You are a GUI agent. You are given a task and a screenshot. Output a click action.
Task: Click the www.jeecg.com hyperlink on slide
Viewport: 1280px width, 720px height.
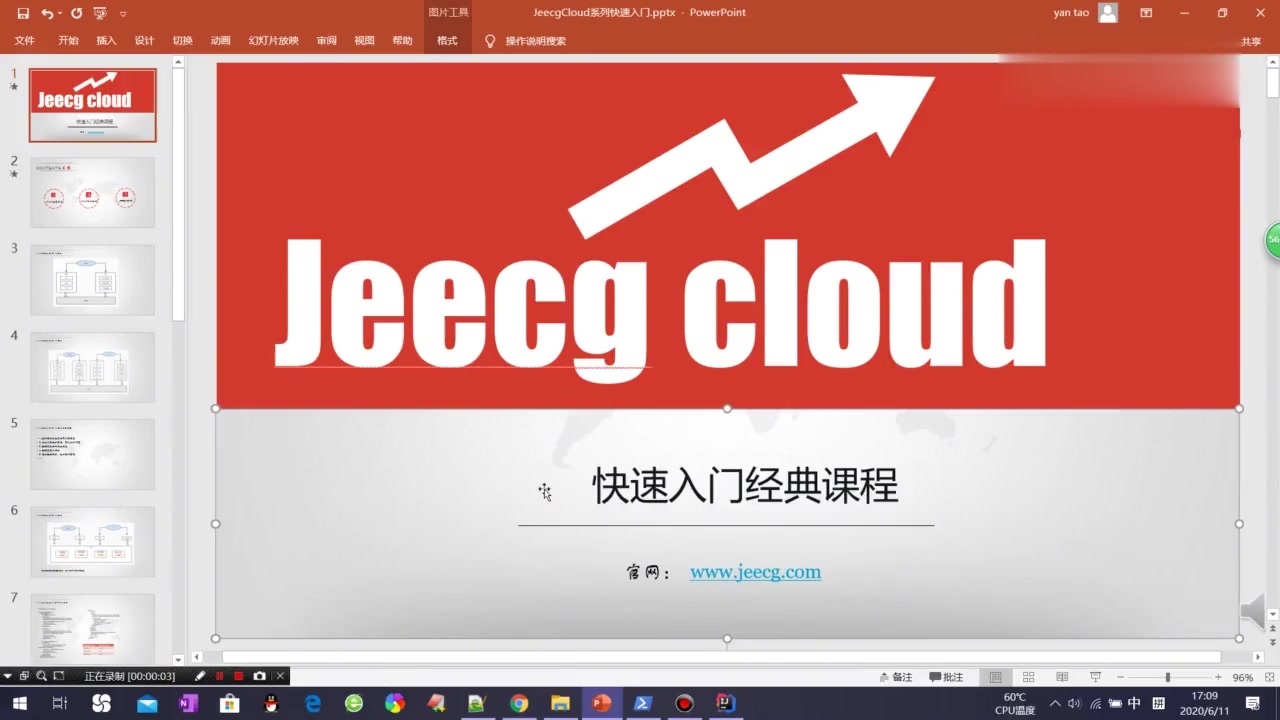pyautogui.click(x=755, y=572)
